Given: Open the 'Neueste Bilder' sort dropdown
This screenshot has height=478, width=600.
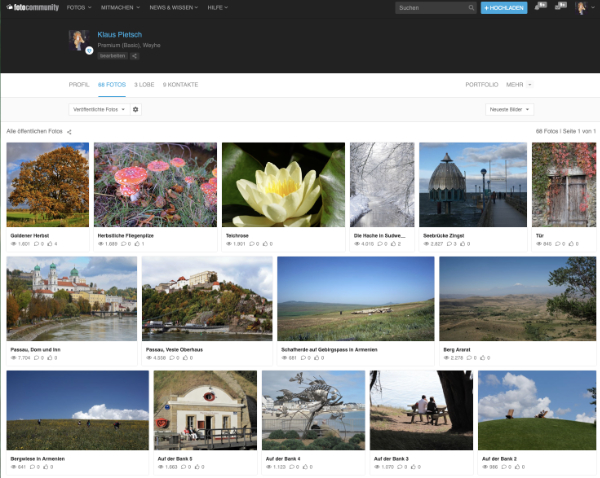Looking at the screenshot, I should 509,109.
